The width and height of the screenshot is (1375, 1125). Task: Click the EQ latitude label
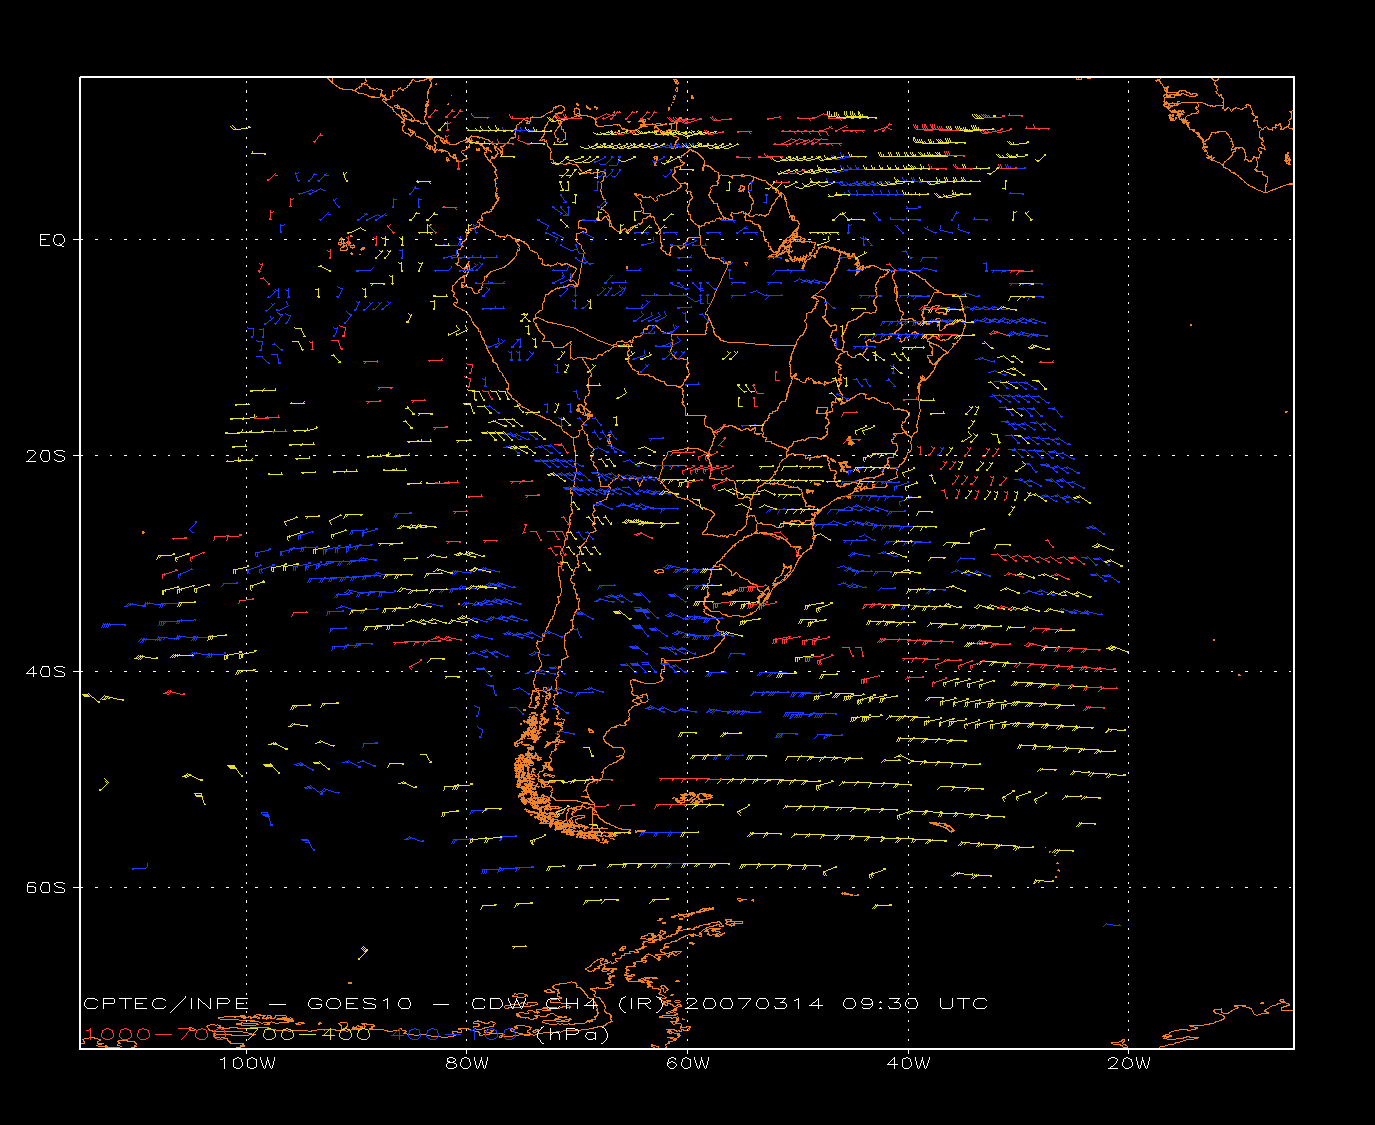click(52, 240)
